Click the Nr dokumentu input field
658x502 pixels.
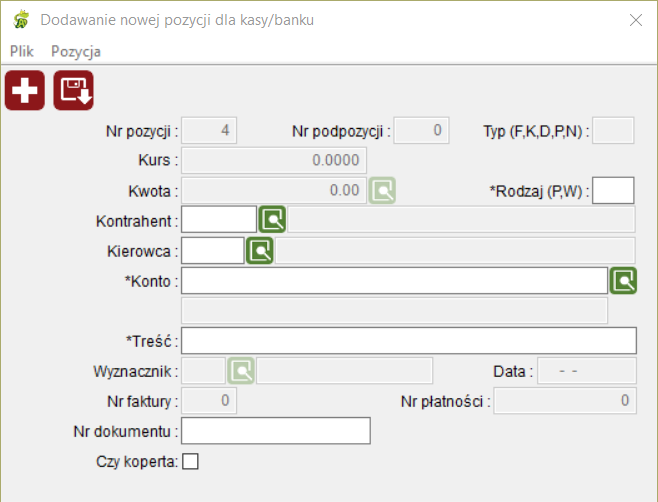click(276, 431)
